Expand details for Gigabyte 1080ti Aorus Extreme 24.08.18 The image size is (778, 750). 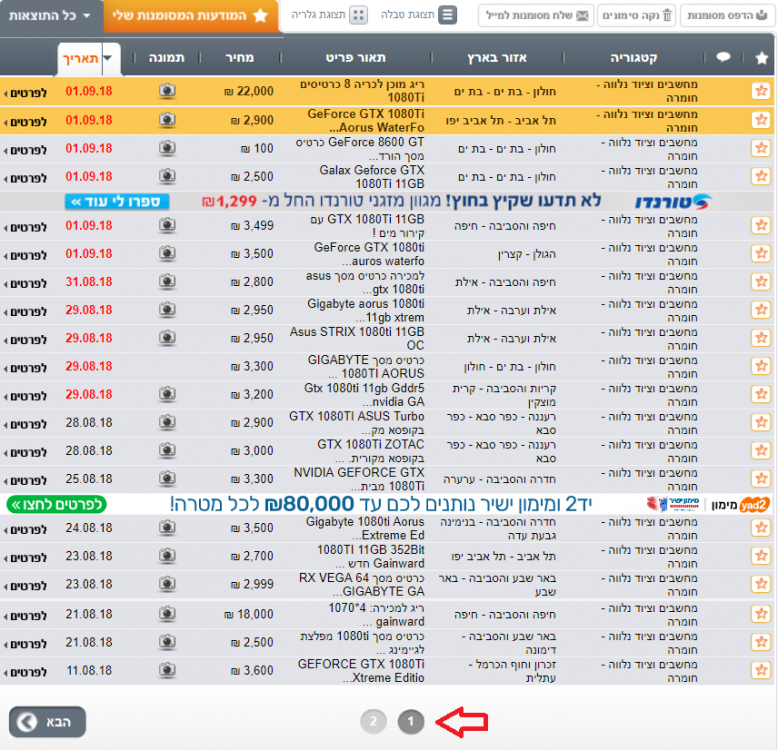25,530
